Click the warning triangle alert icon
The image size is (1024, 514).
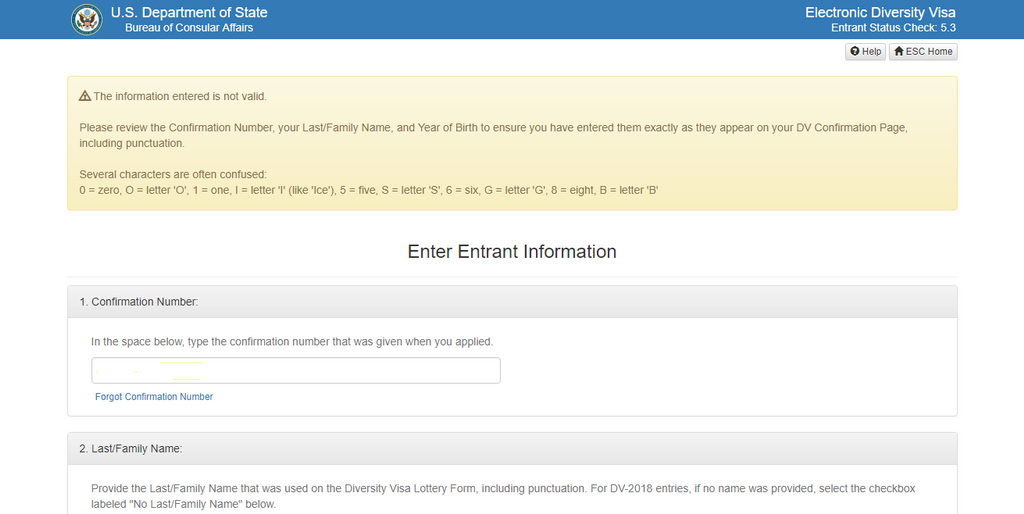pos(85,97)
